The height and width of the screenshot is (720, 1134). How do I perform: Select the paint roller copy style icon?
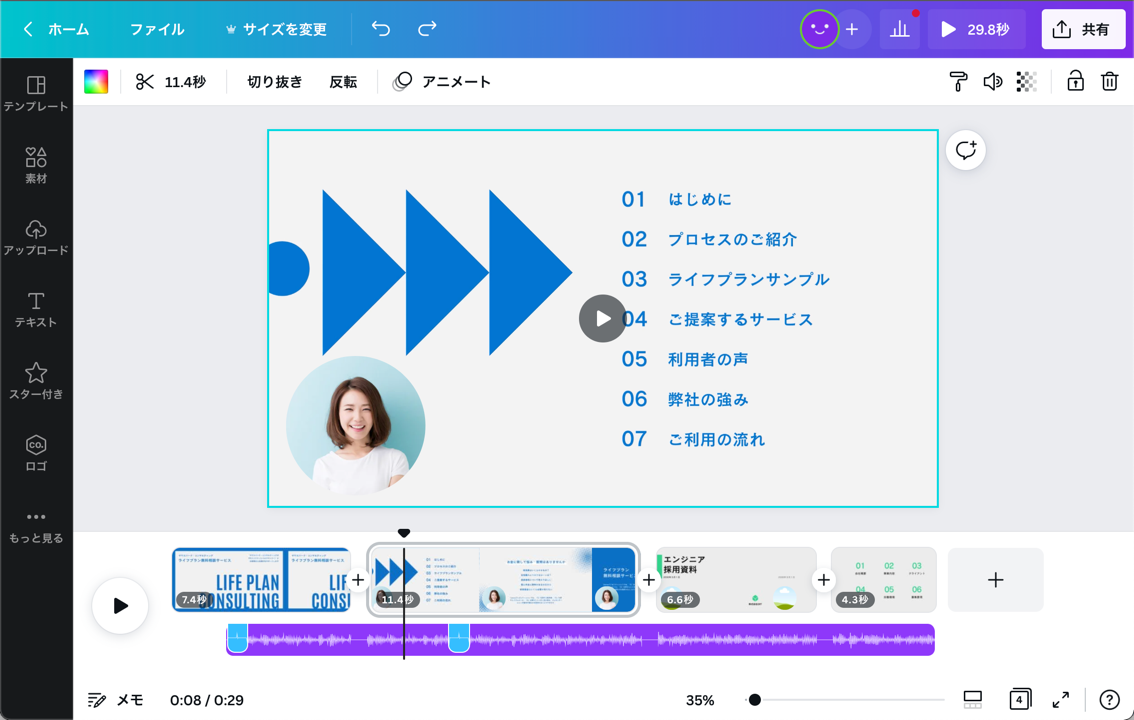958,82
